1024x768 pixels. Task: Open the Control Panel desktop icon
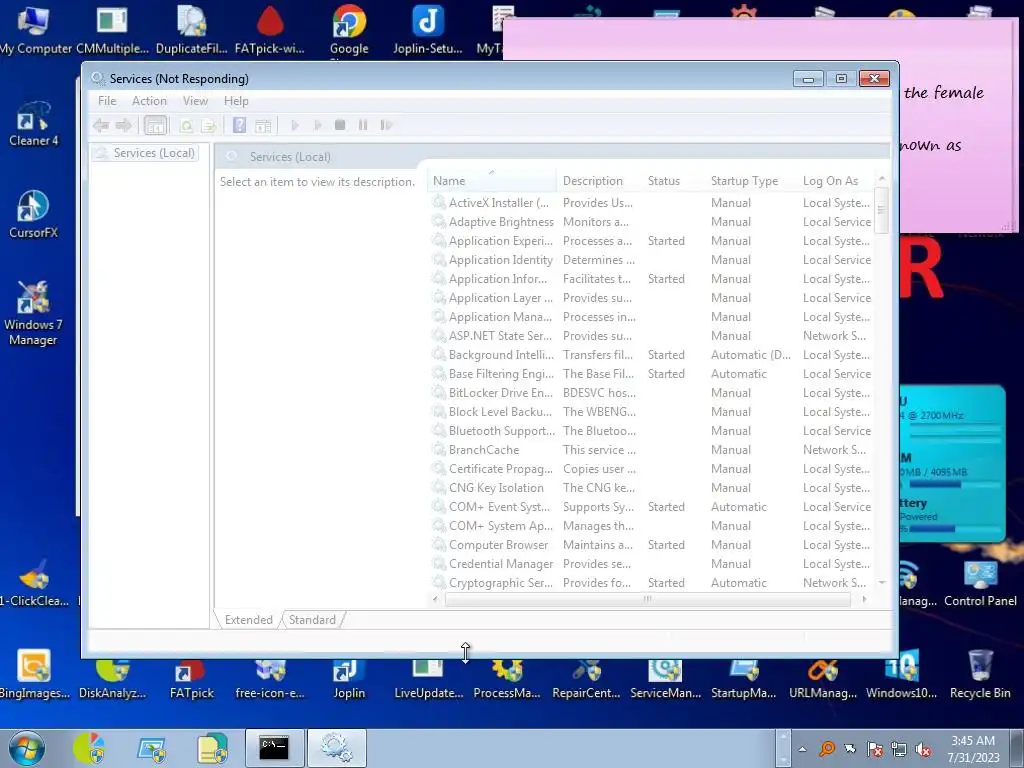980,583
